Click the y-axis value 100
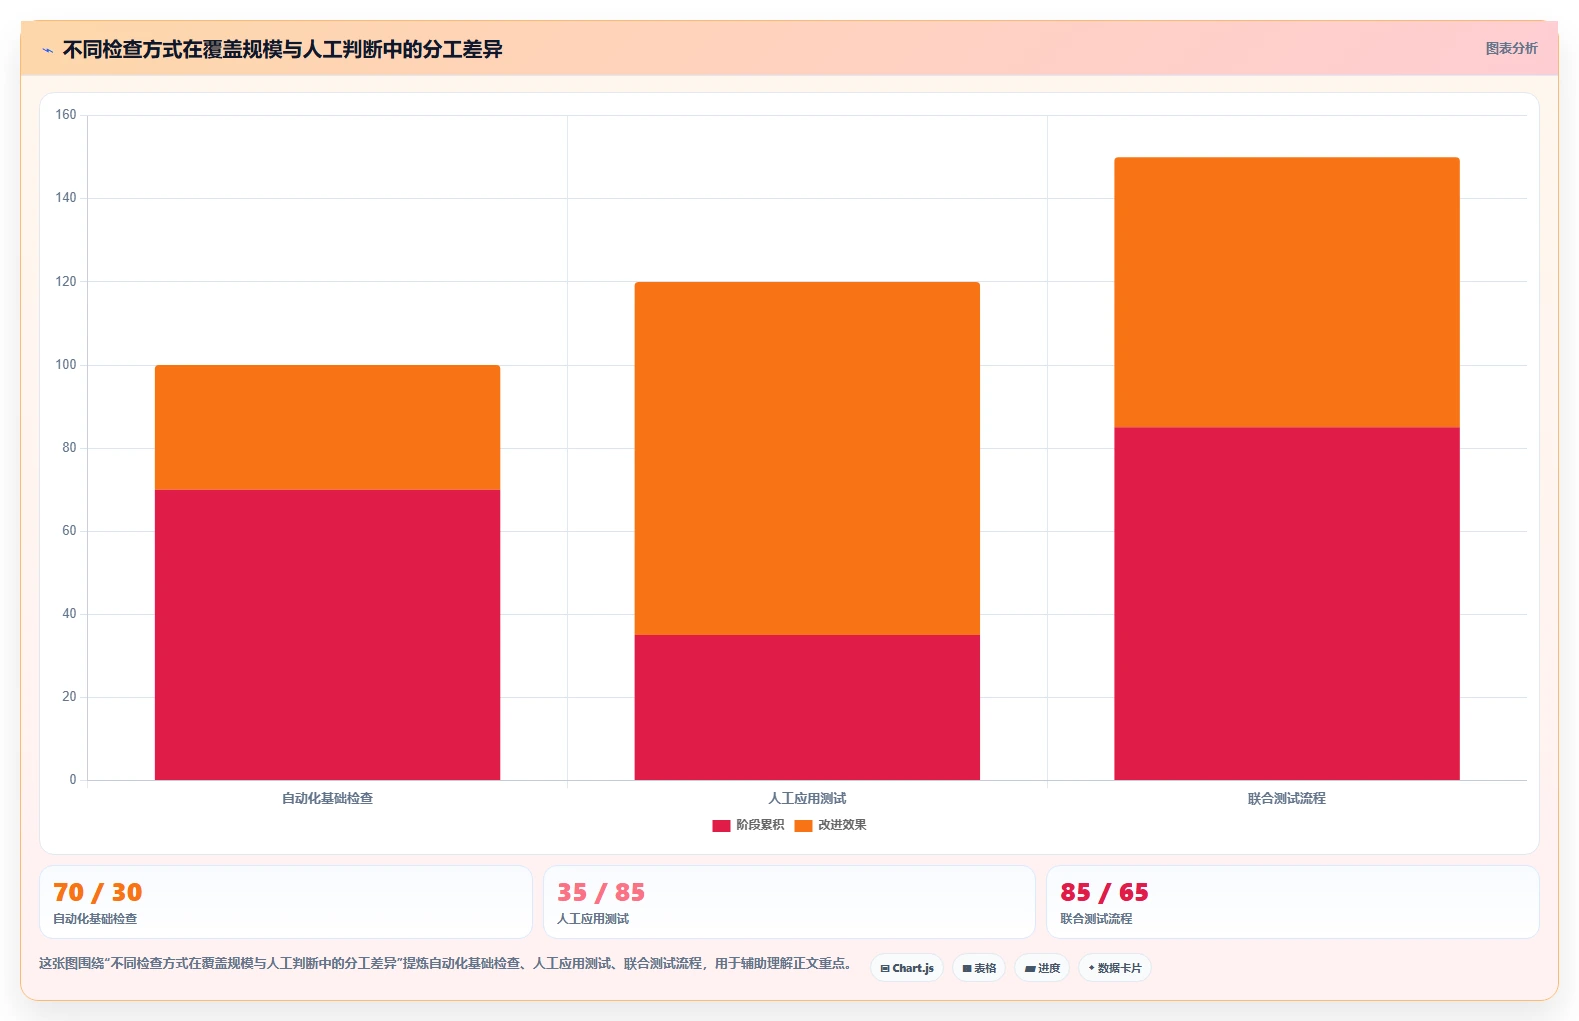The height and width of the screenshot is (1021, 1579). (x=66, y=365)
